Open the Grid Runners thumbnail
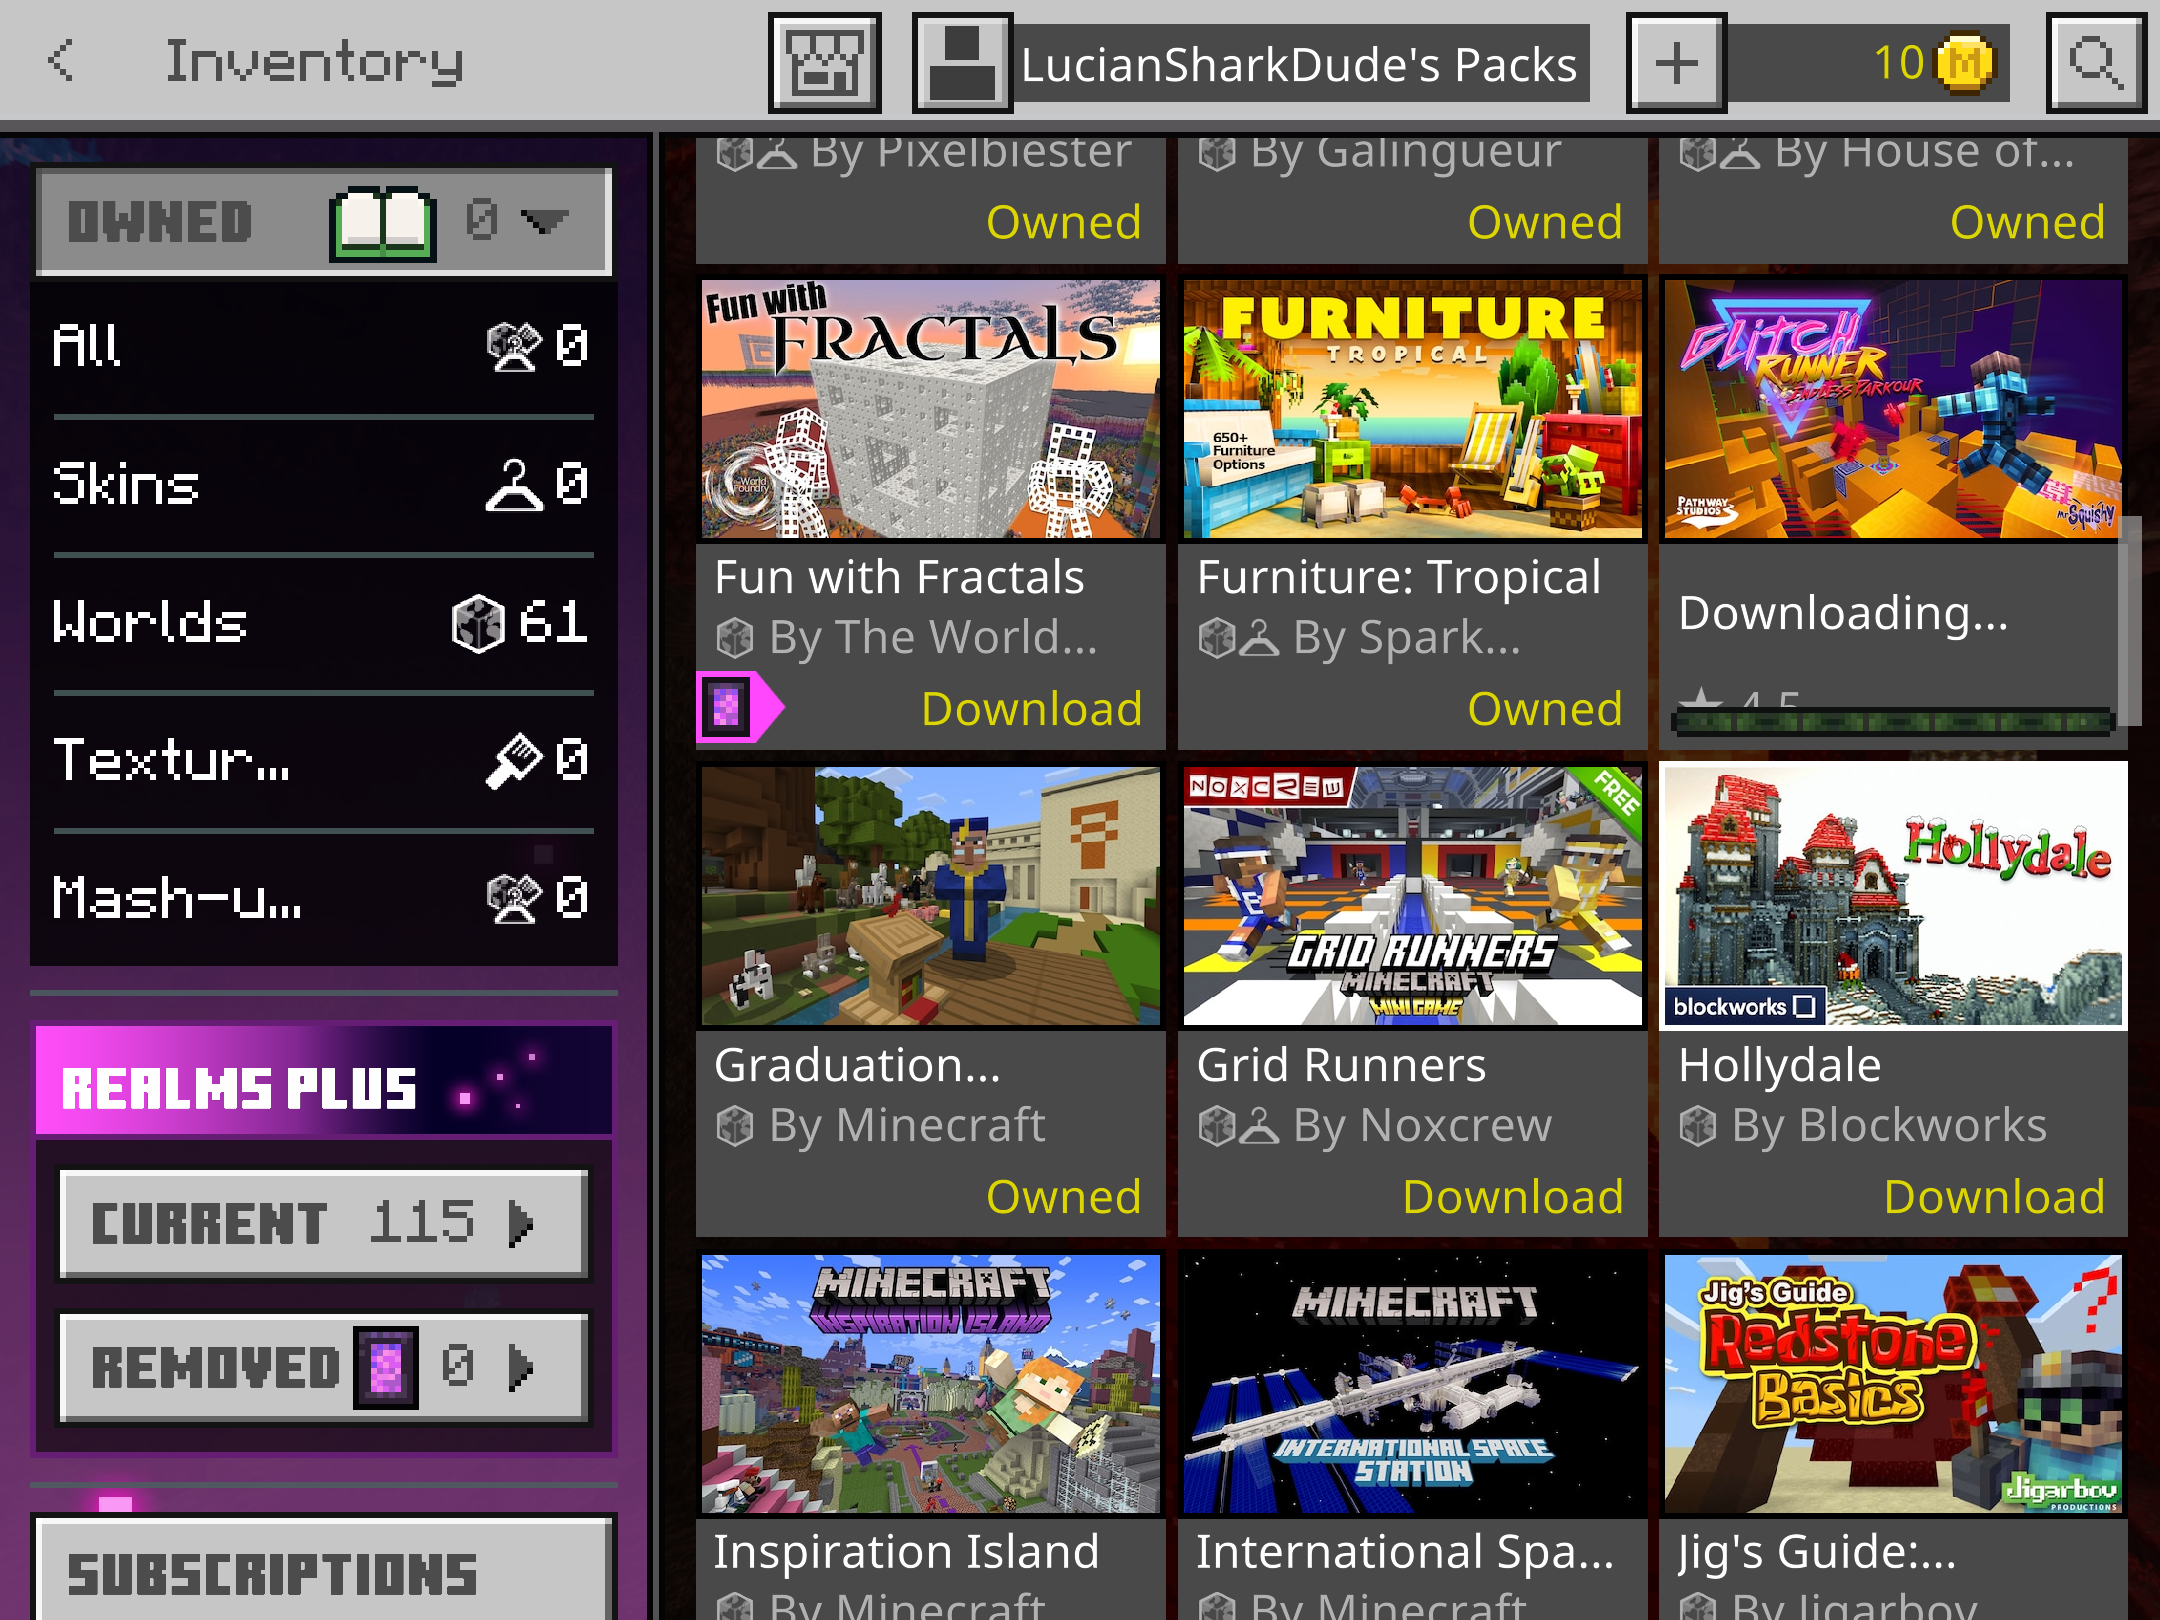This screenshot has height=1620, width=2160. tap(1413, 896)
